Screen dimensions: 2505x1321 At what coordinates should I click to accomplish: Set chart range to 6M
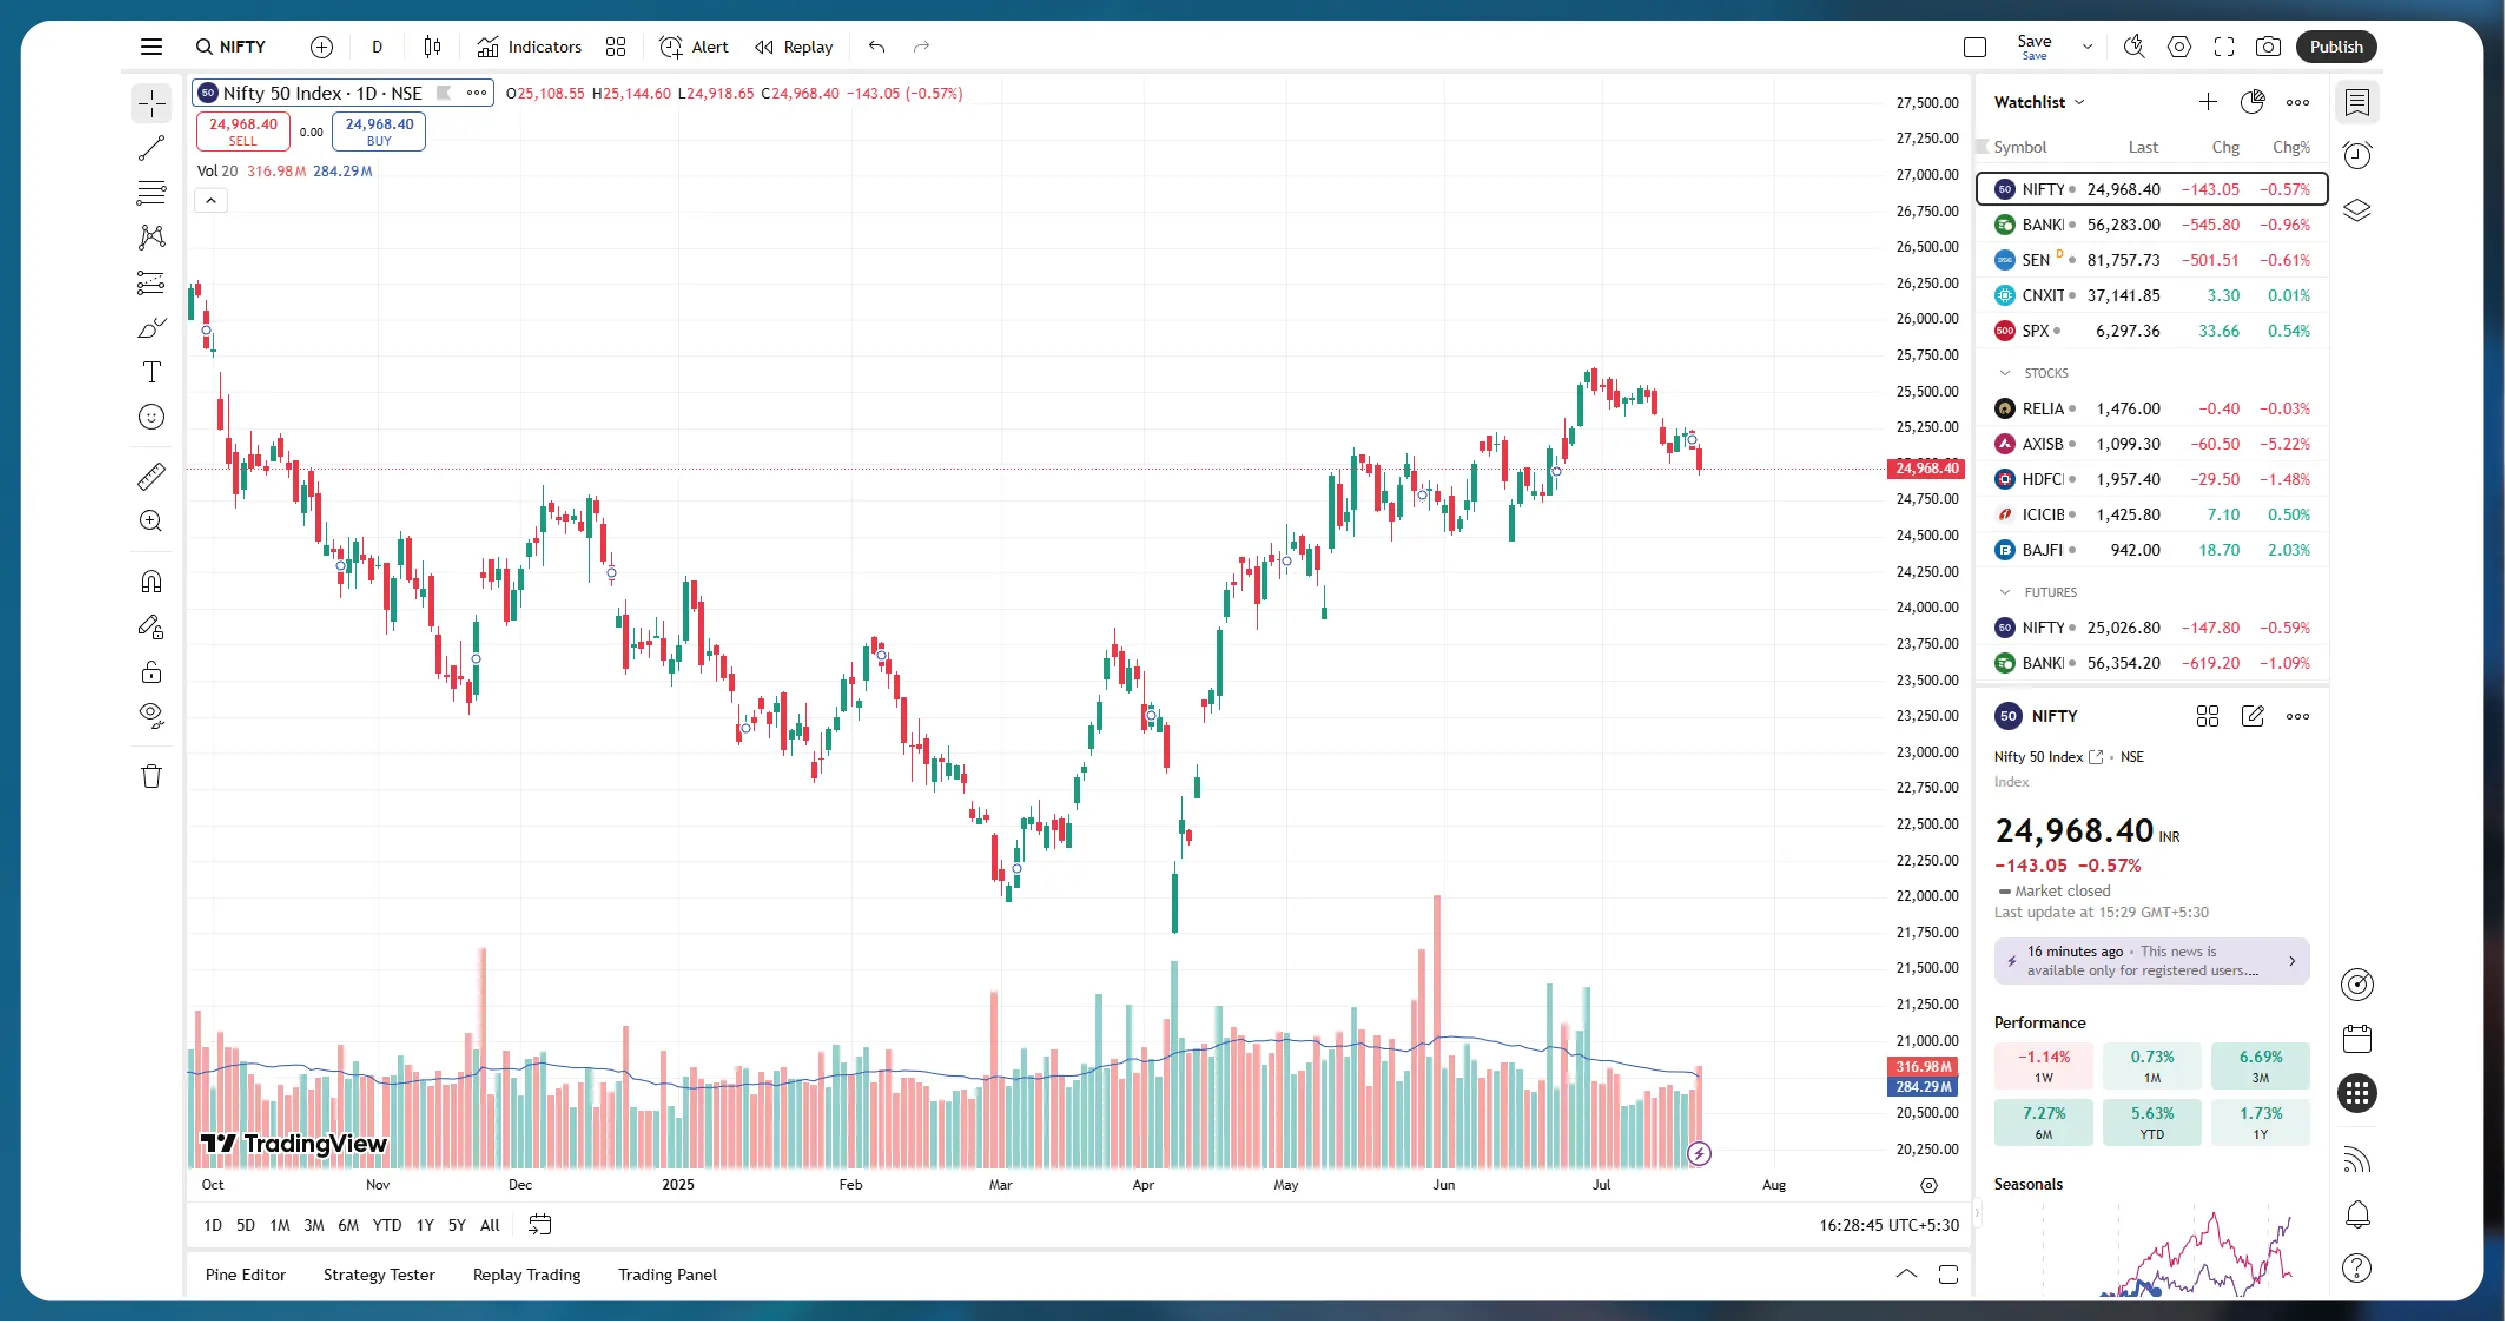point(348,1225)
